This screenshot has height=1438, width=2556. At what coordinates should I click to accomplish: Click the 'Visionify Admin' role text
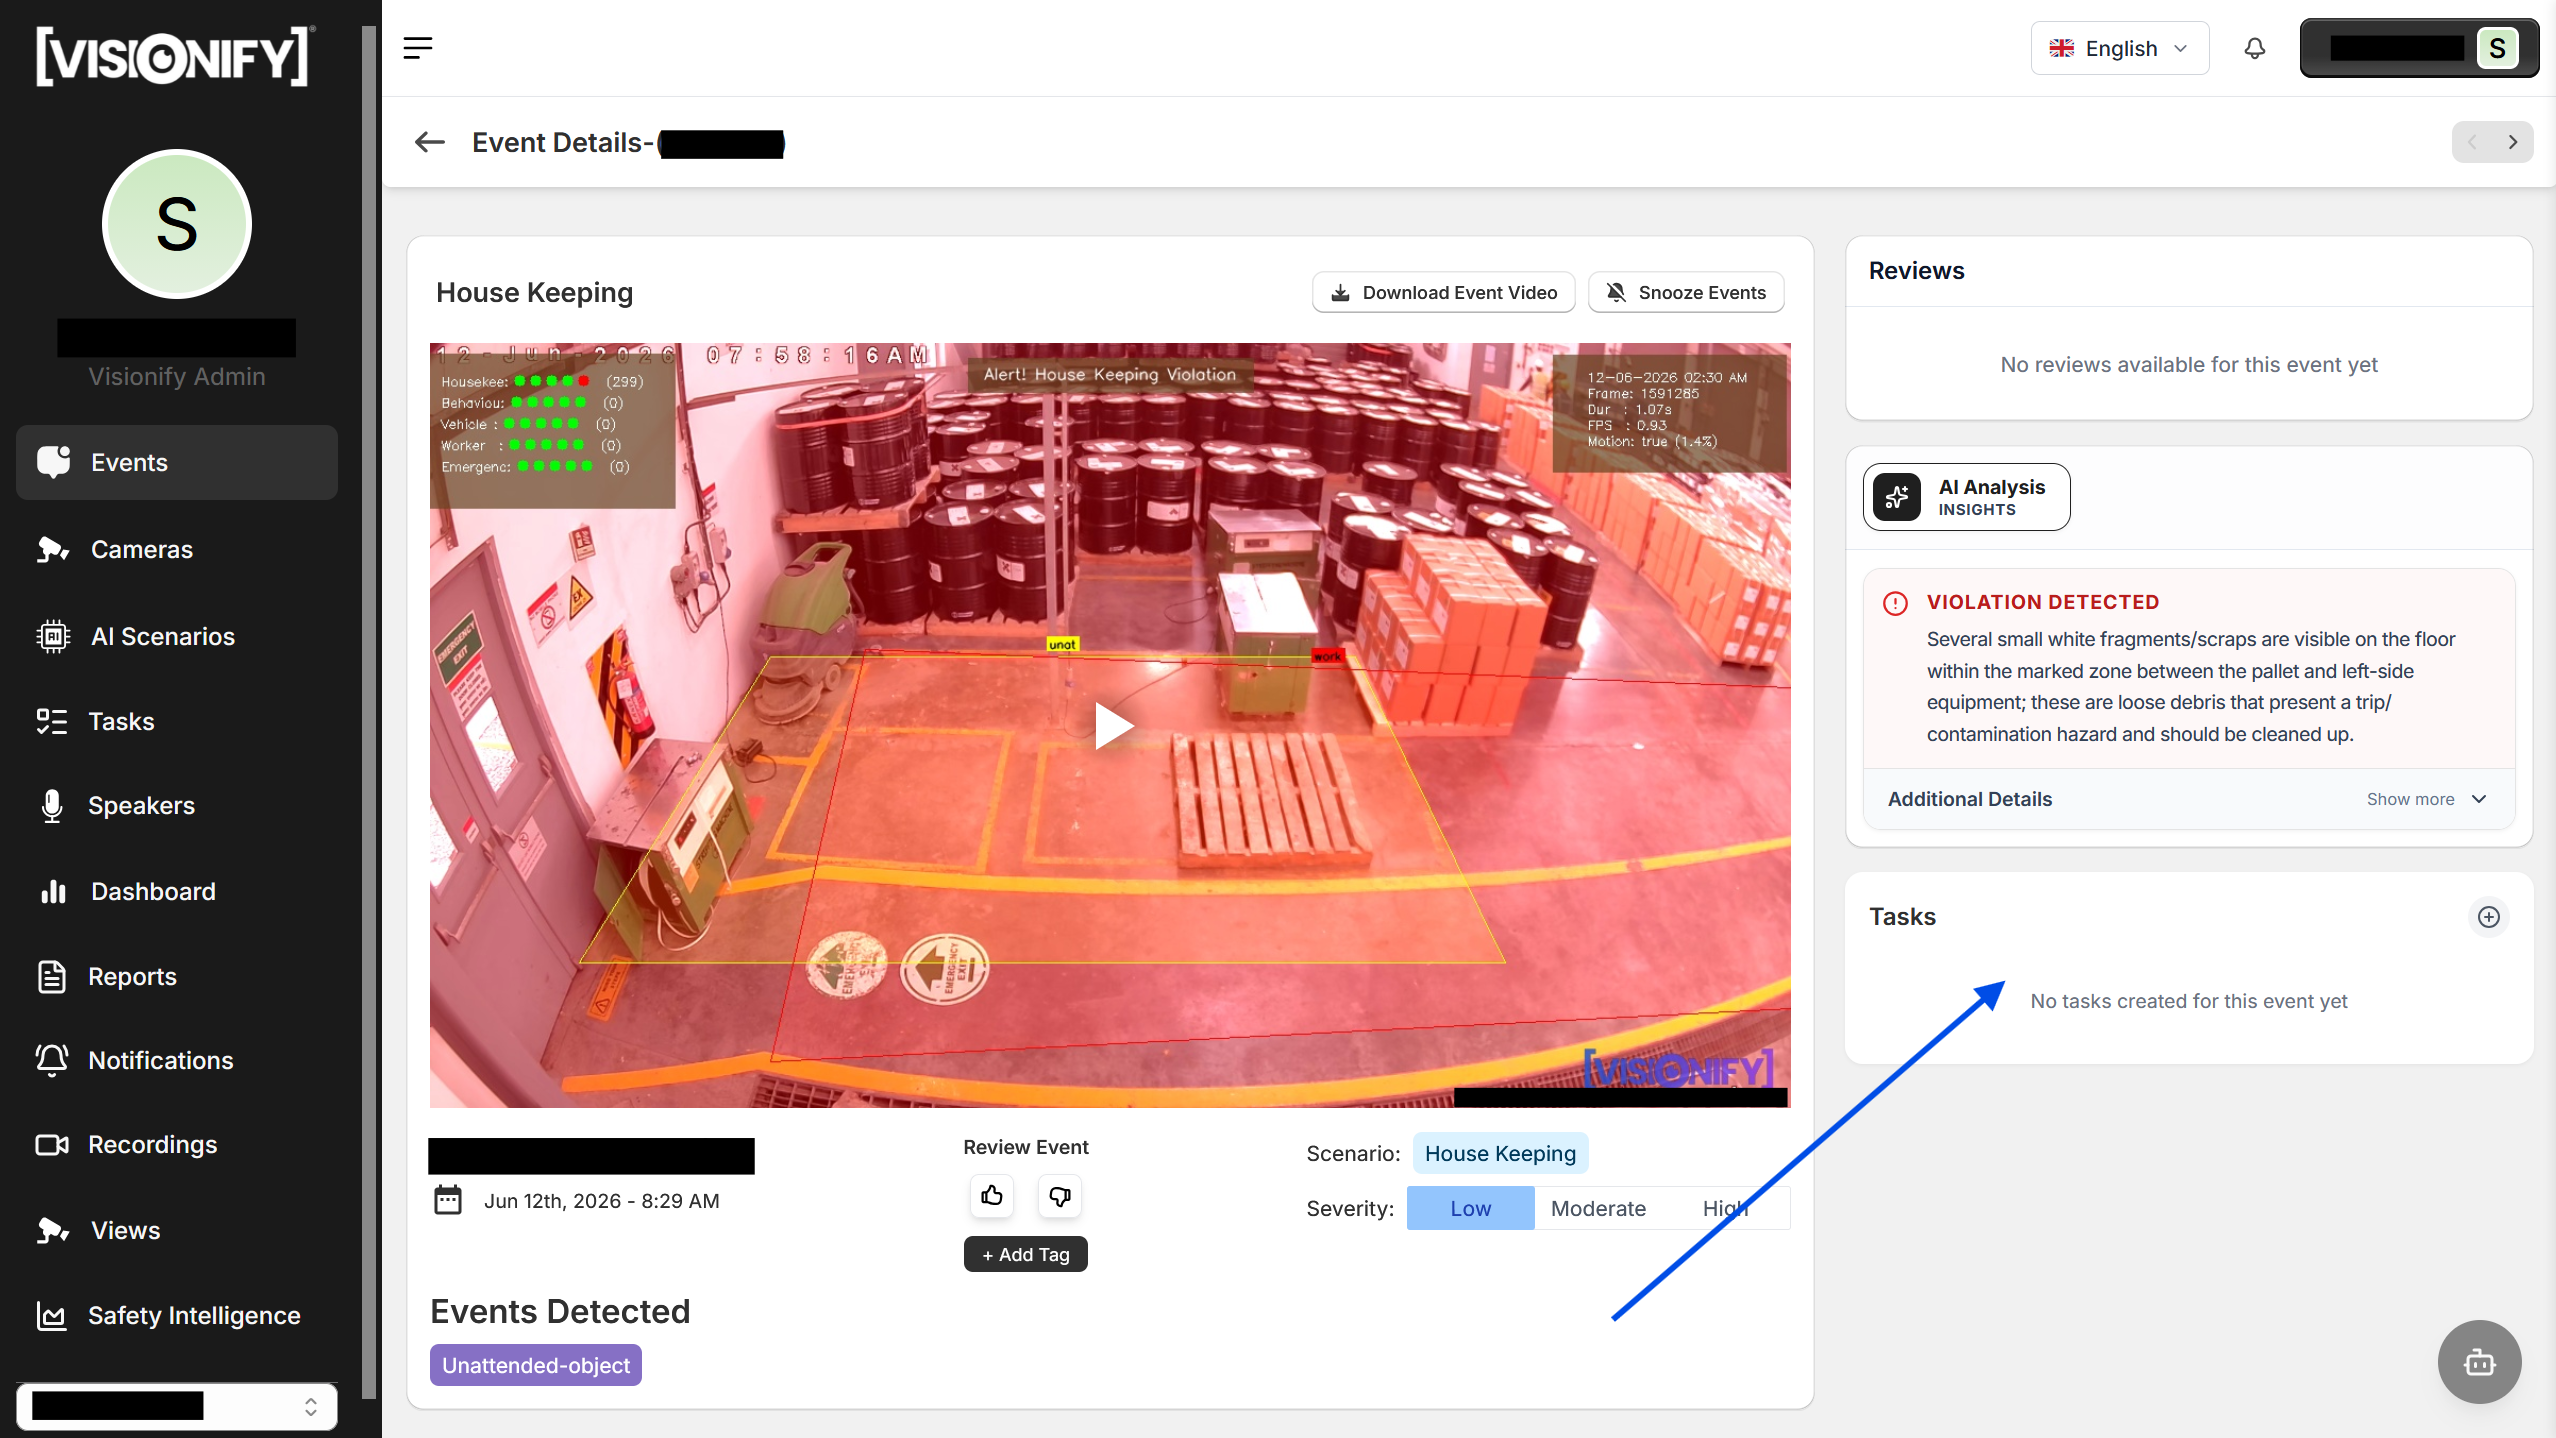click(177, 377)
